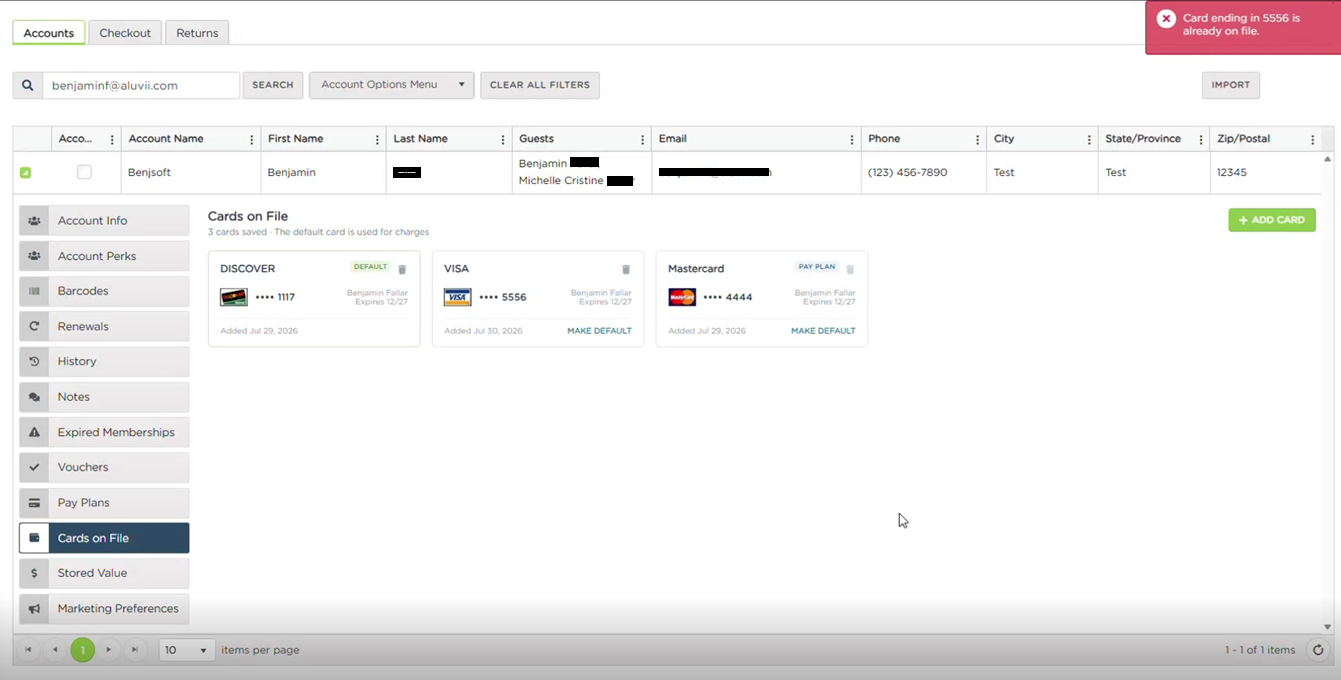Dismiss the card already on file alert
Viewport: 1341px width, 680px height.
pos(1166,19)
